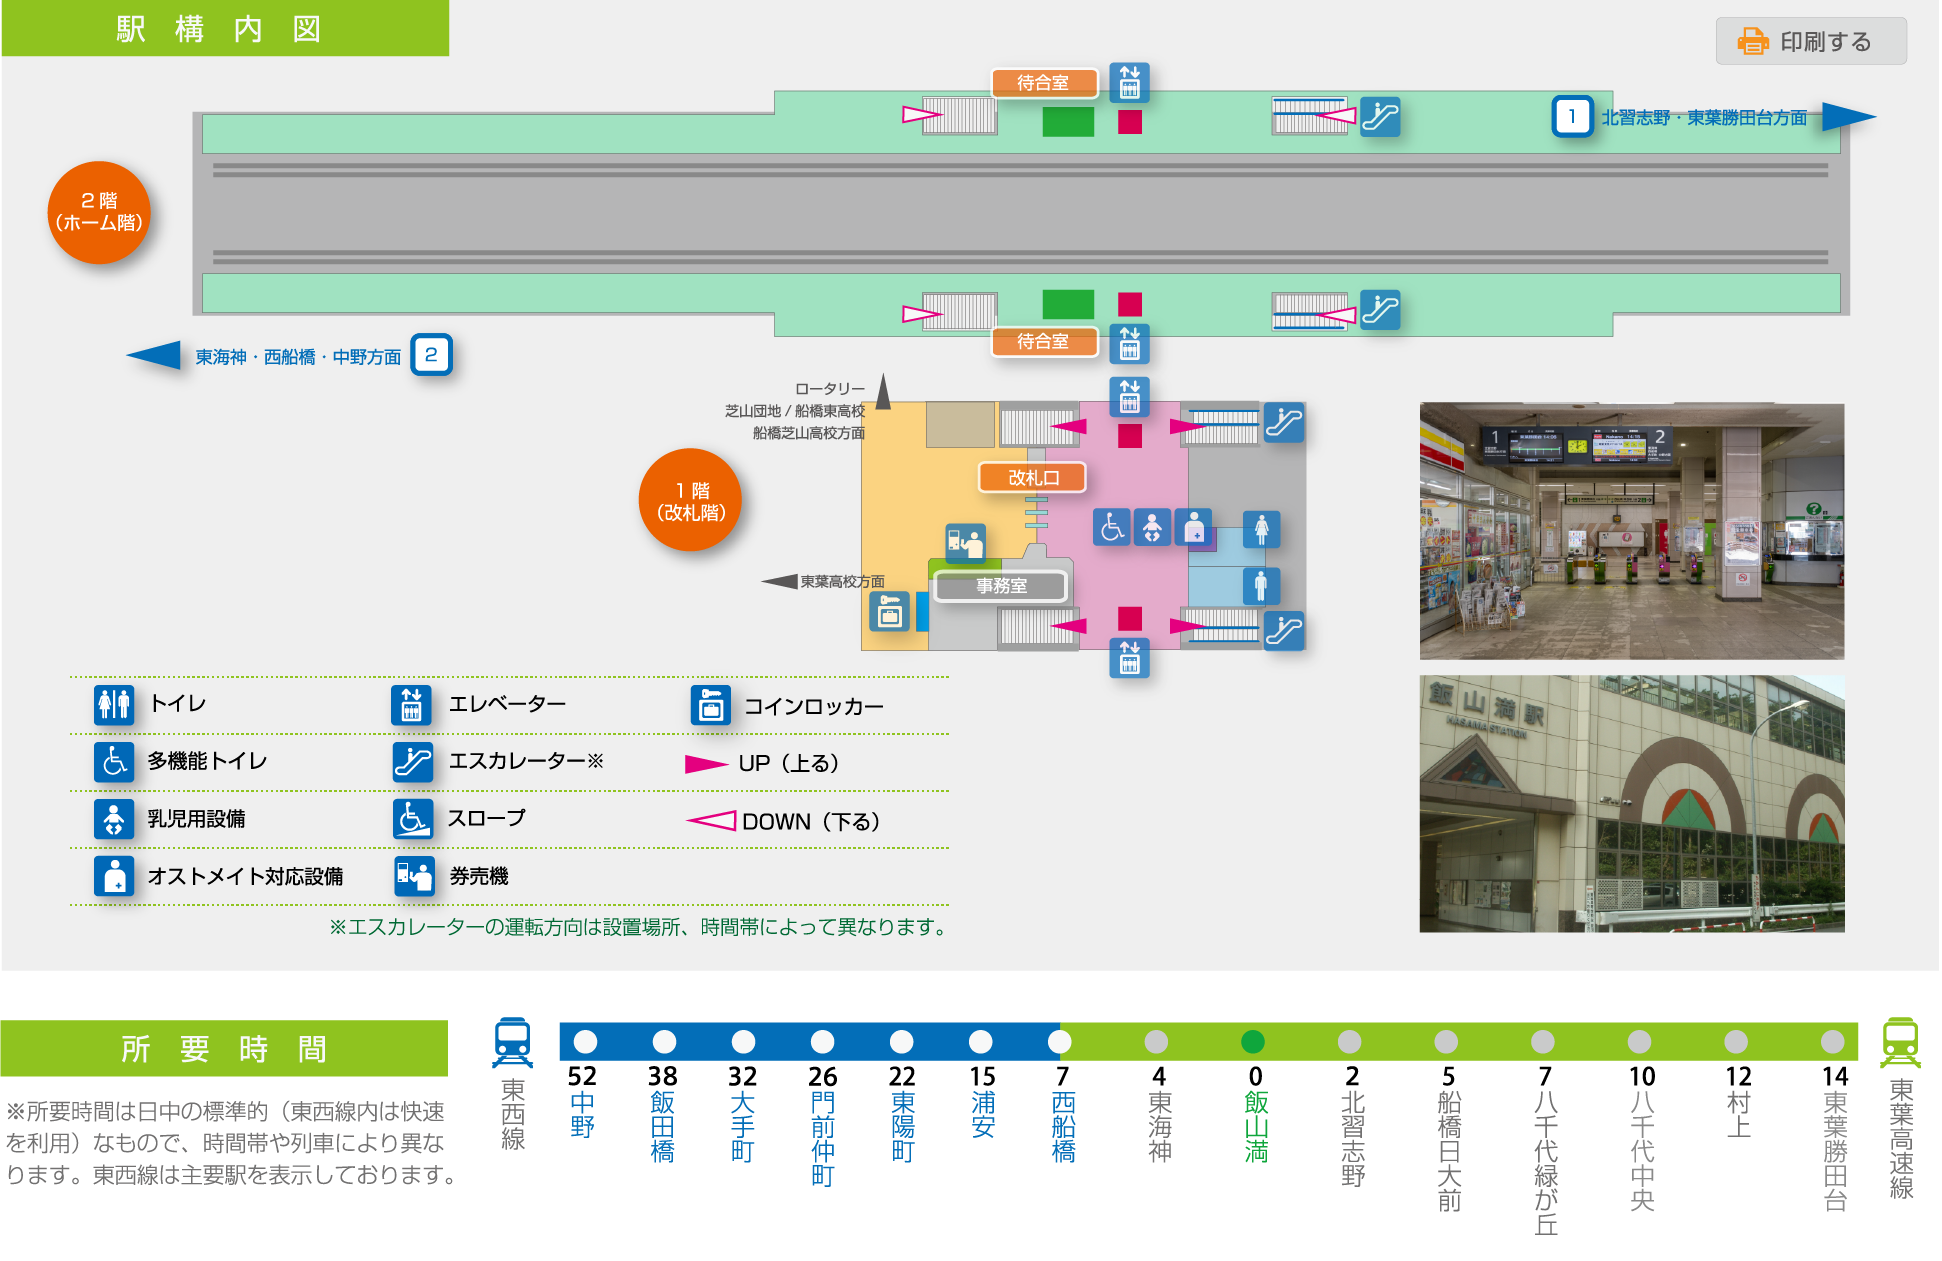
Task: Click the lower escalator icon on 1F map
Action: point(1284,630)
